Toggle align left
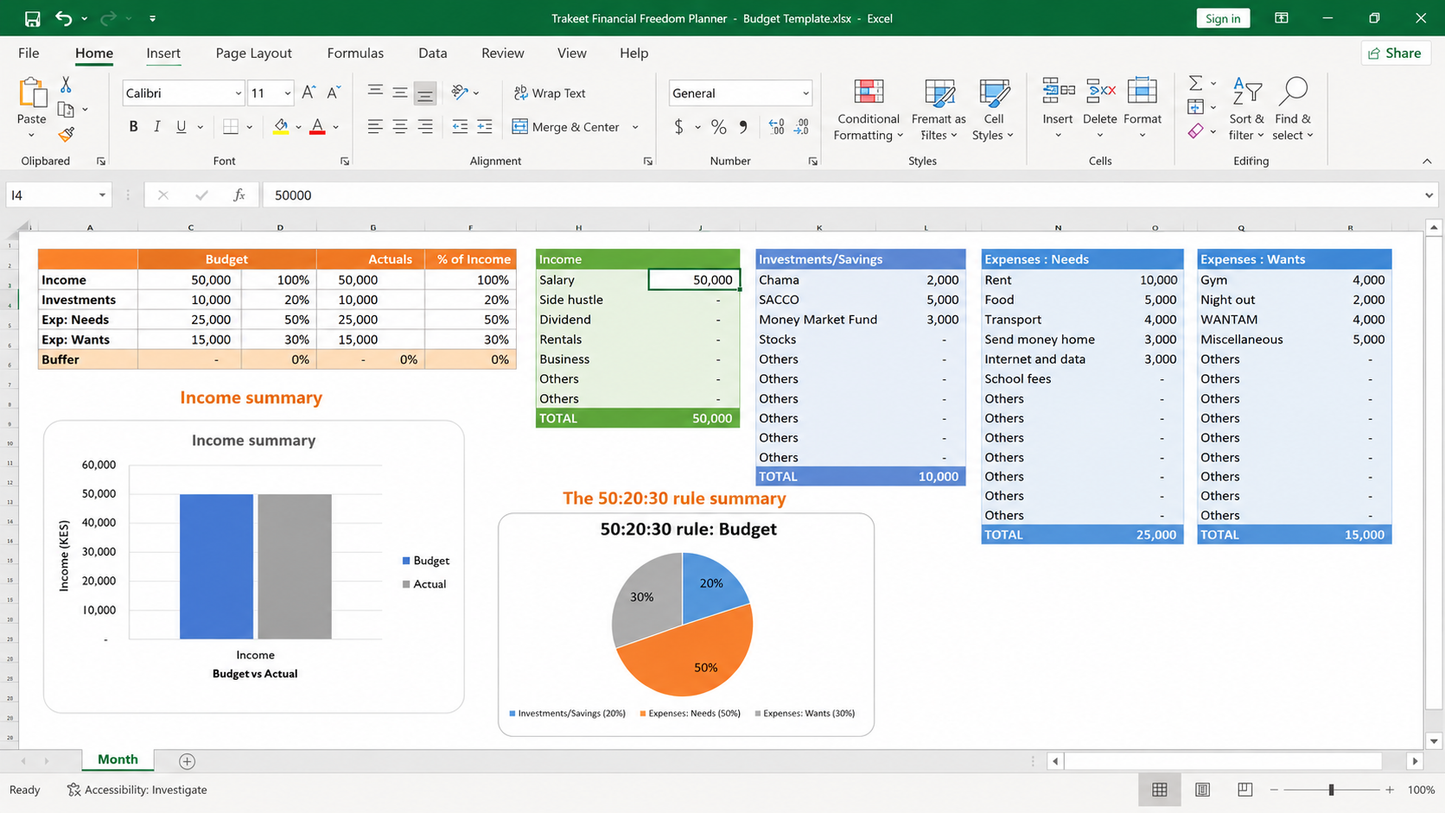 (x=375, y=127)
